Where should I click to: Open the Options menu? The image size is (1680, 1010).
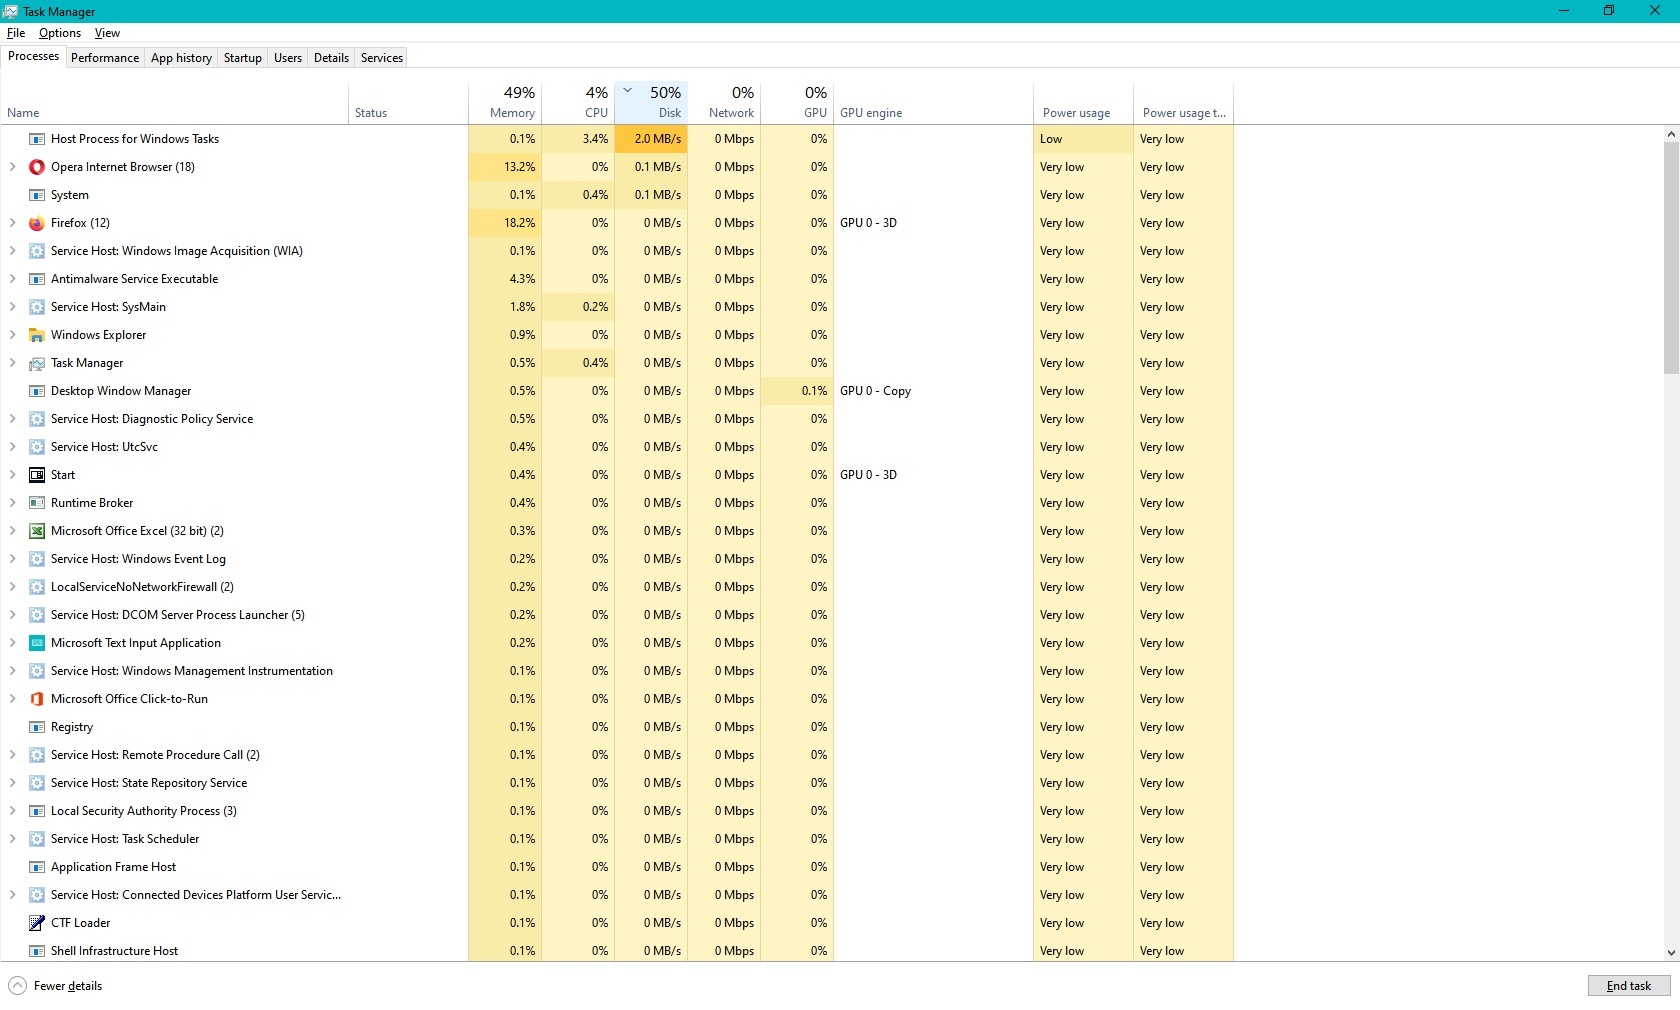(60, 33)
